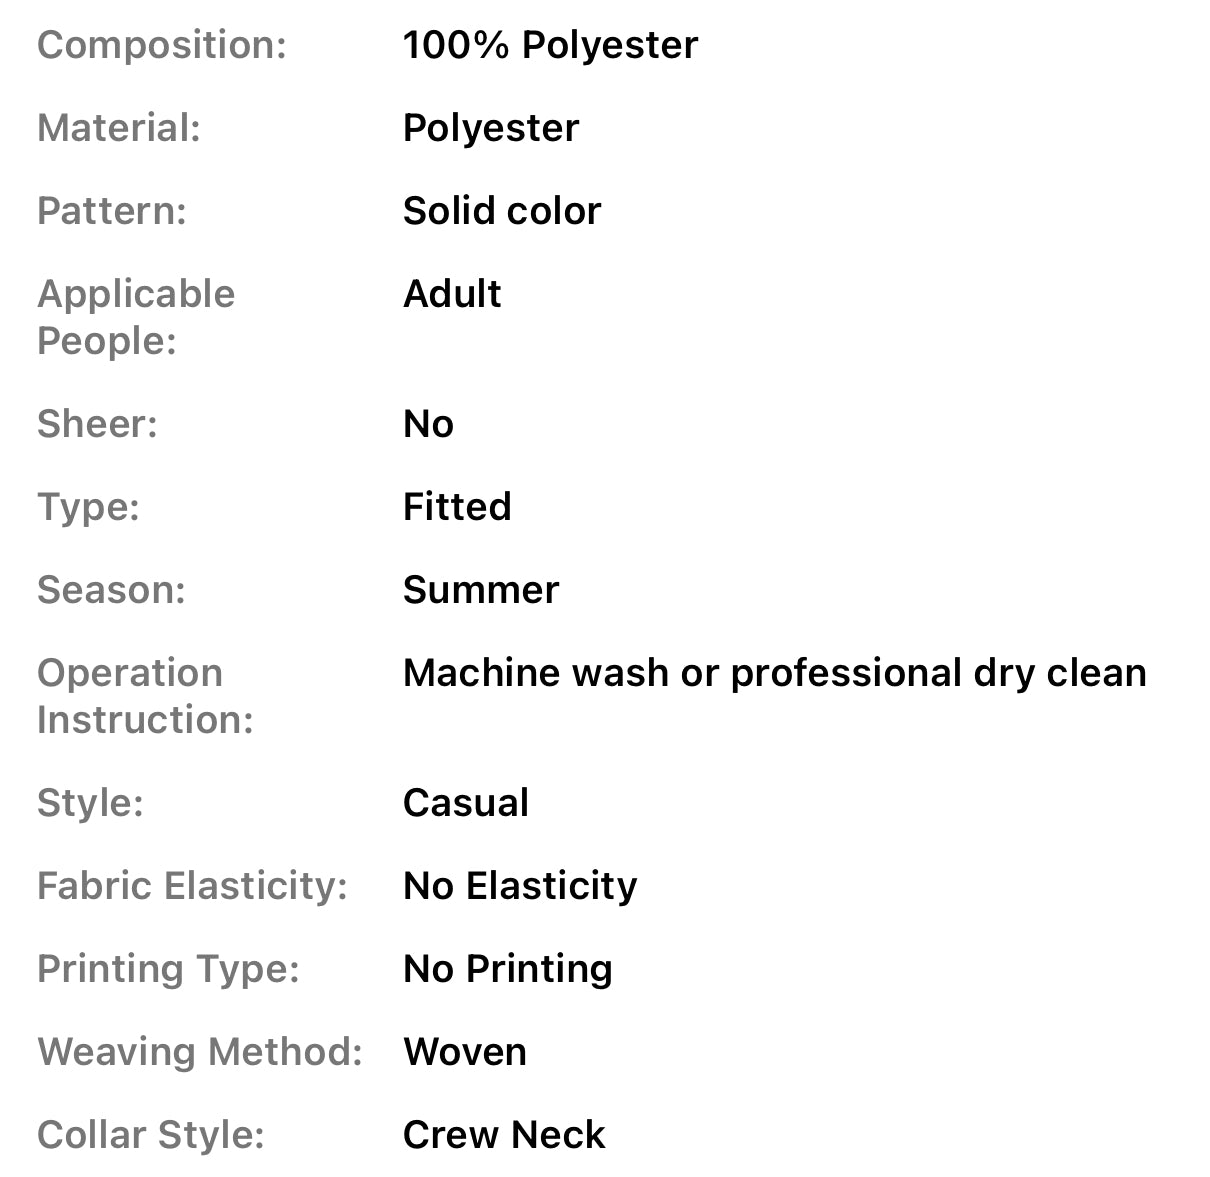Tap the "Sheer:" label

tap(97, 424)
